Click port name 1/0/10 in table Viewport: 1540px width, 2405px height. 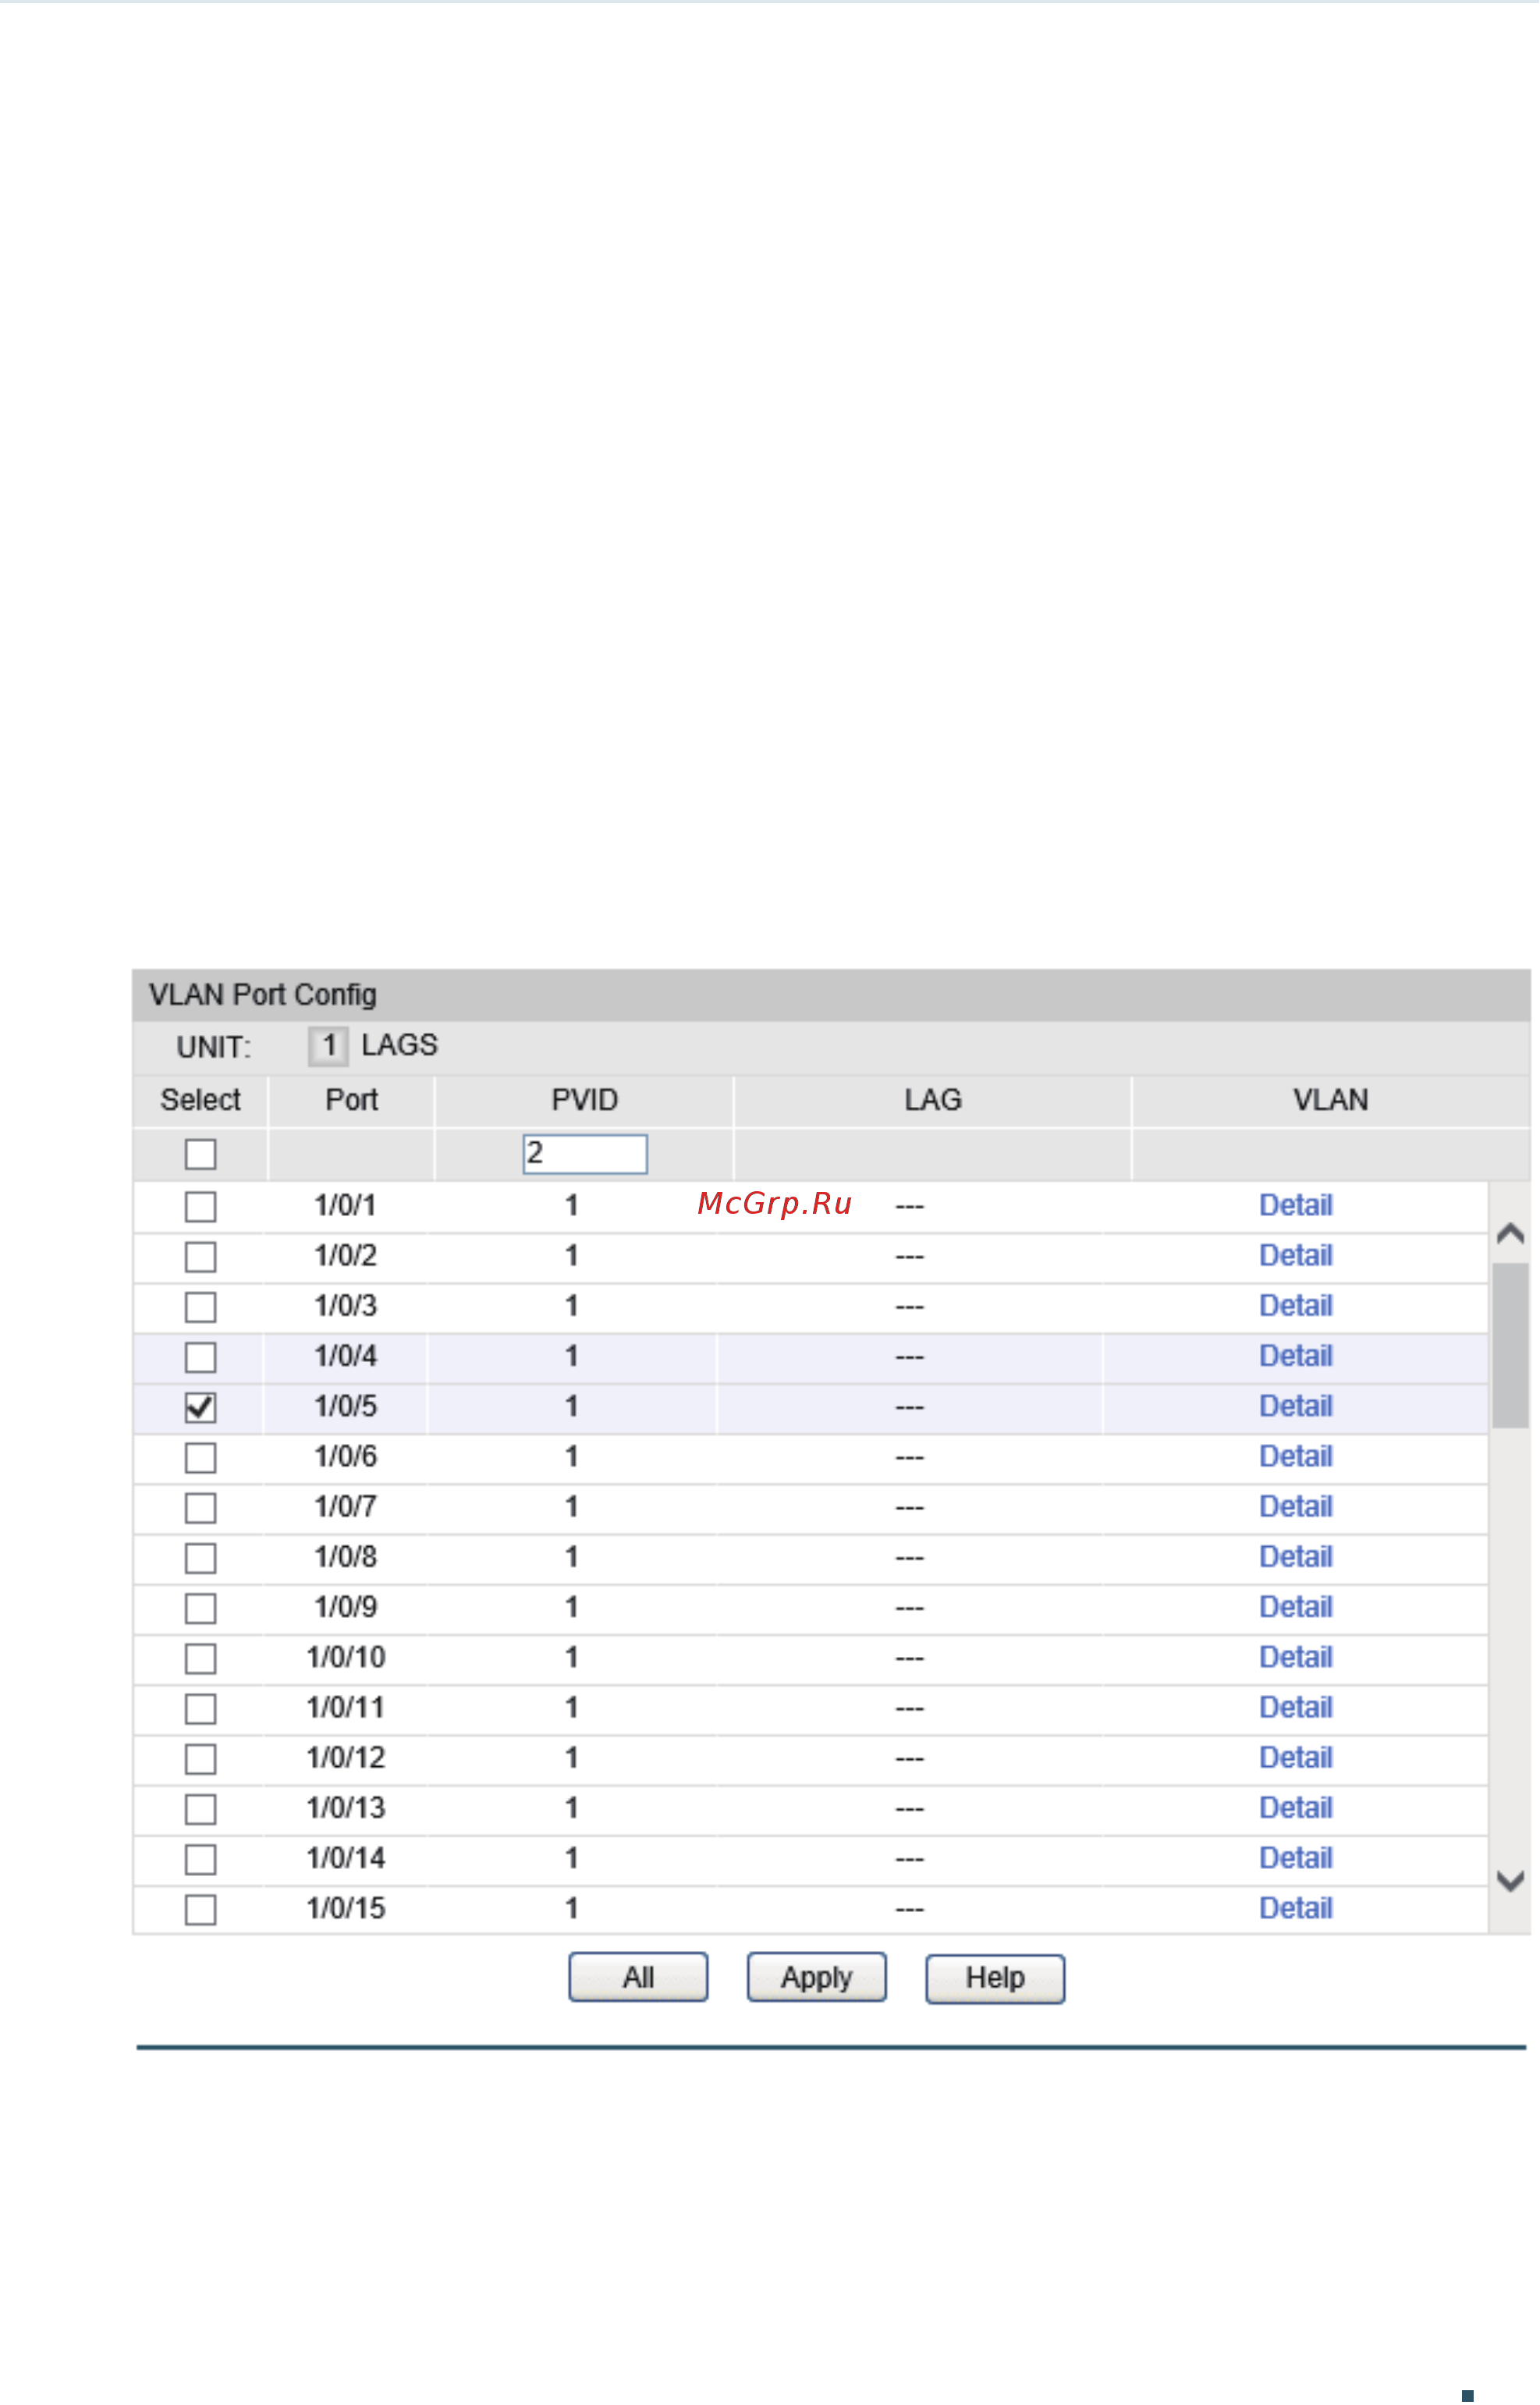tap(345, 1657)
